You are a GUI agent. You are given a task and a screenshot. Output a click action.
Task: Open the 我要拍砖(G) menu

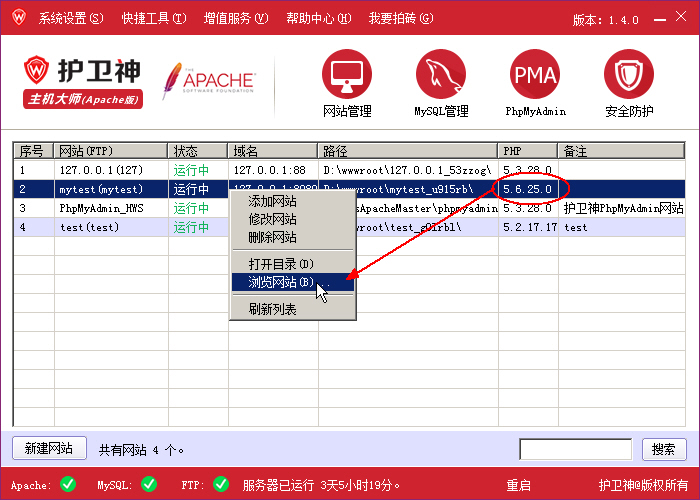pos(401,18)
